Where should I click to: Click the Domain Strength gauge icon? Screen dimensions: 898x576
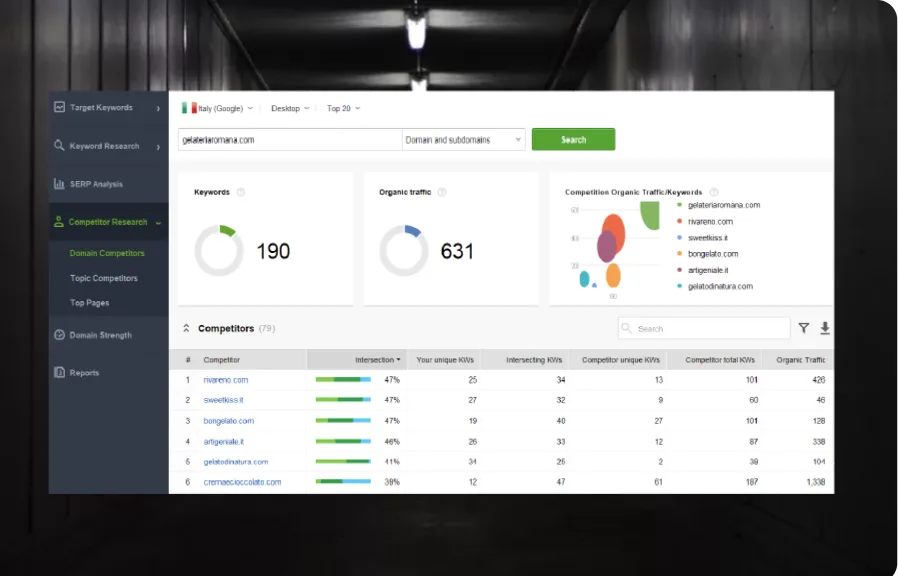coord(60,335)
